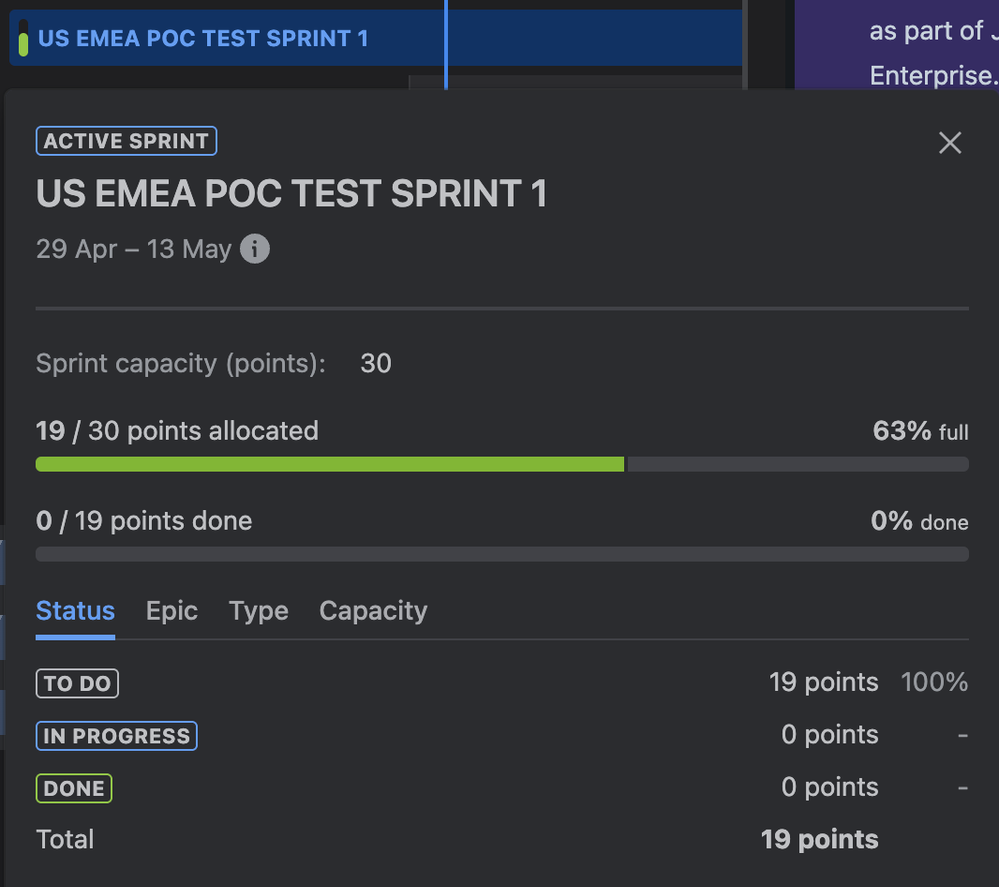Select the Status tab
The width and height of the screenshot is (999, 887).
point(75,611)
